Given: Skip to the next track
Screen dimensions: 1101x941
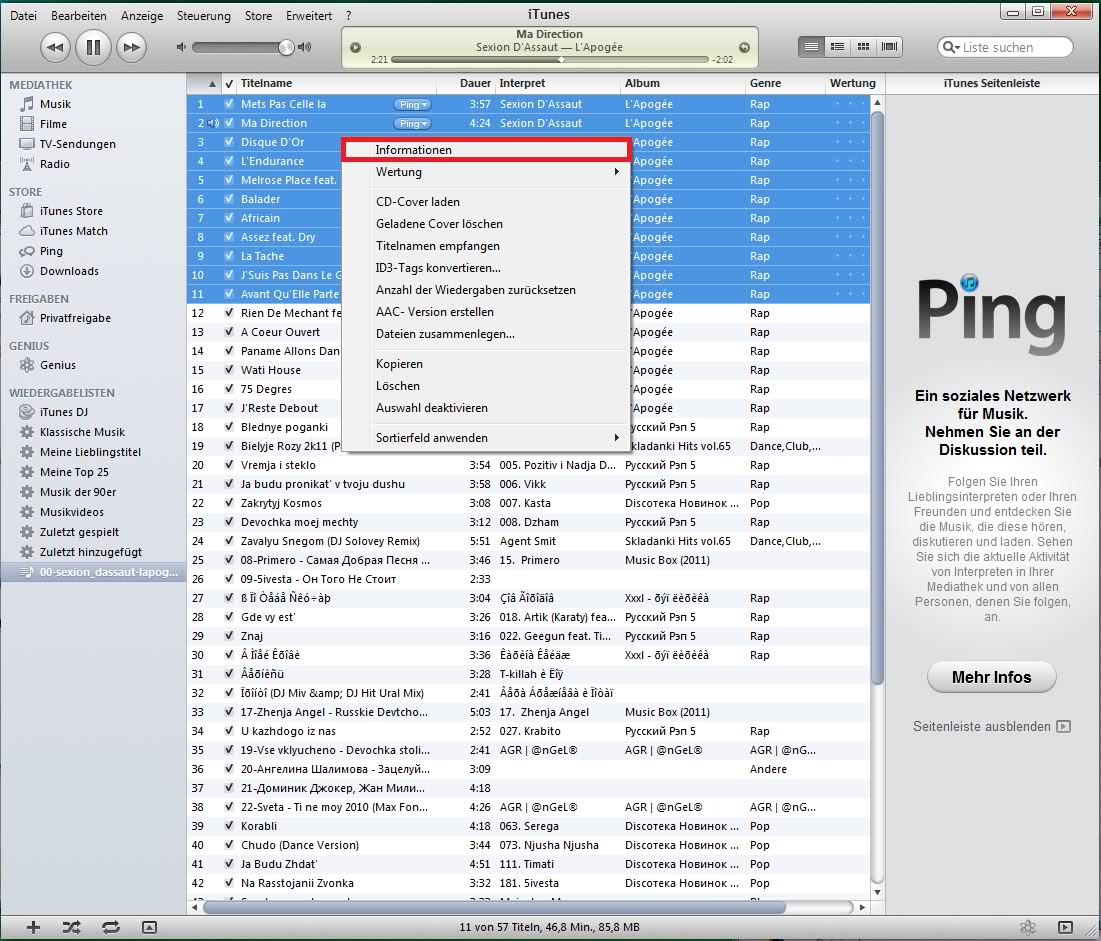Looking at the screenshot, I should (131, 46).
